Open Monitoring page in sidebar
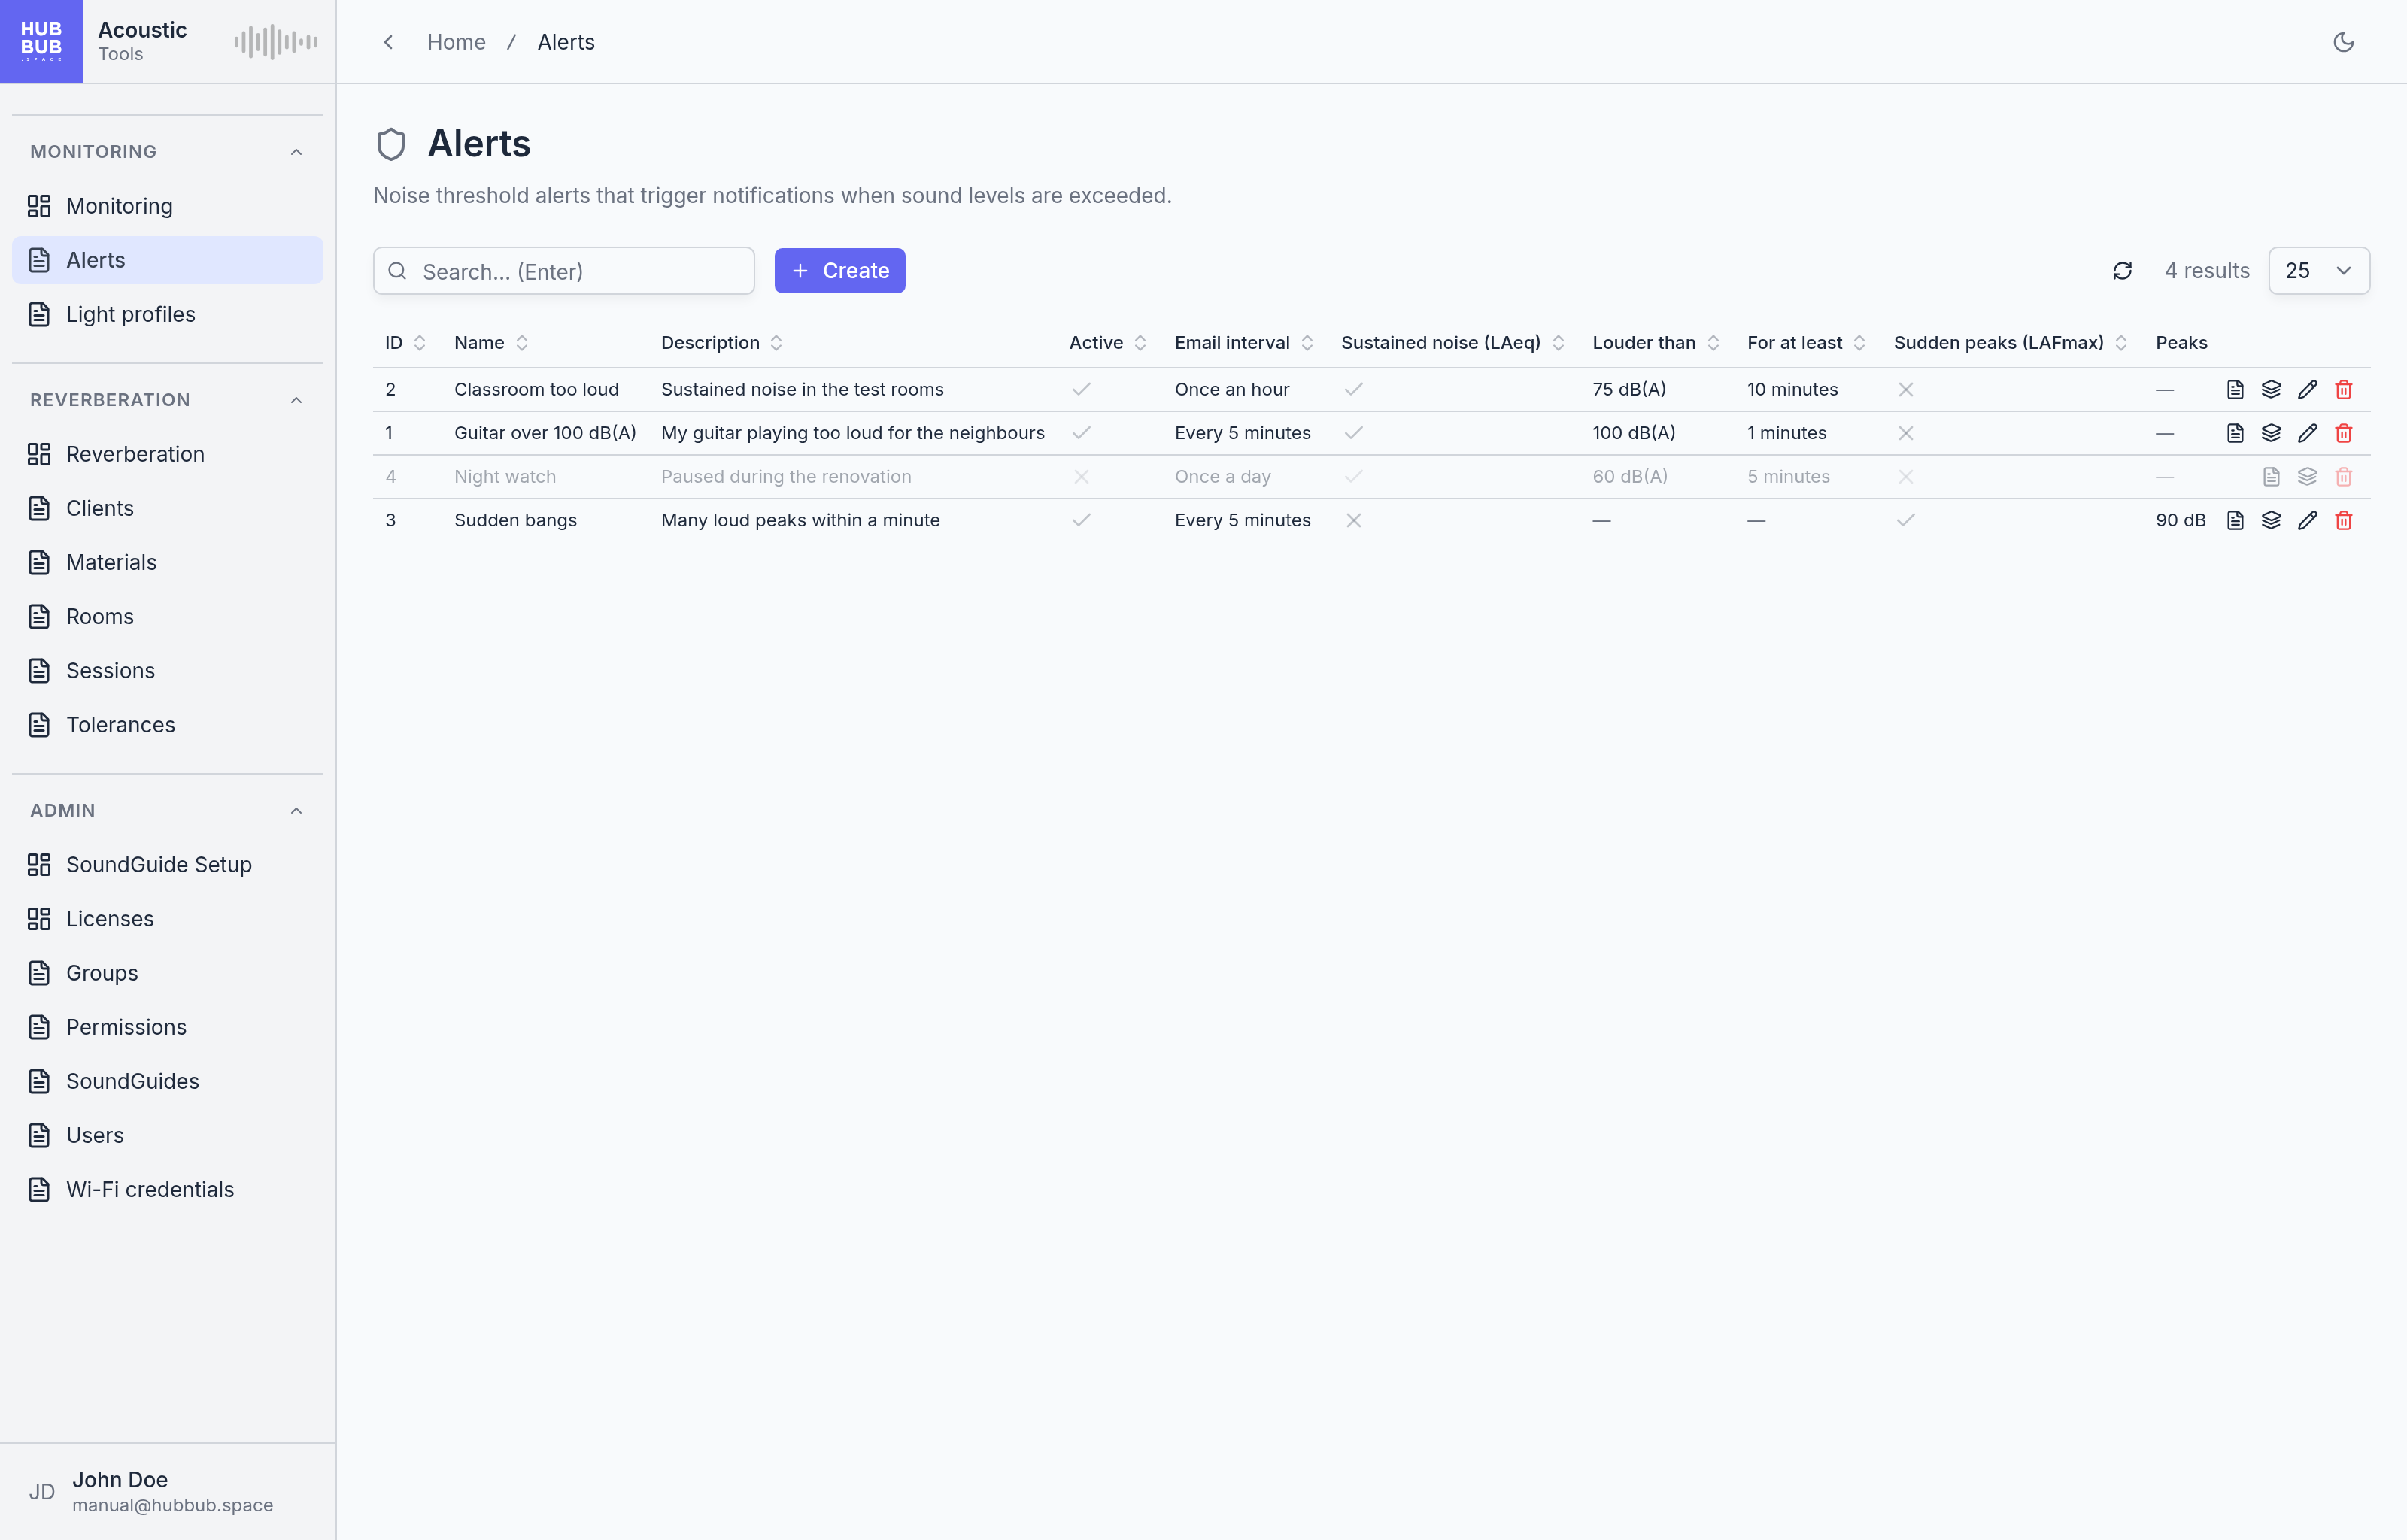Screen dimensions: 2407x1540 click(x=167, y=206)
